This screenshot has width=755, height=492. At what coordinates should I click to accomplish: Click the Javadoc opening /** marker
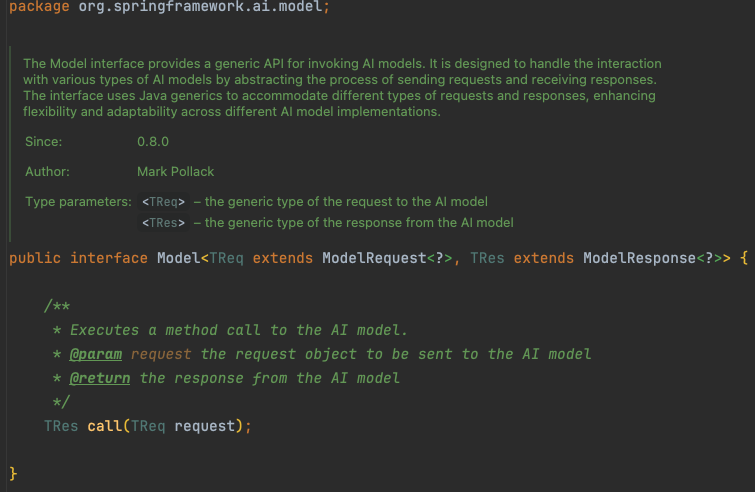tap(57, 306)
